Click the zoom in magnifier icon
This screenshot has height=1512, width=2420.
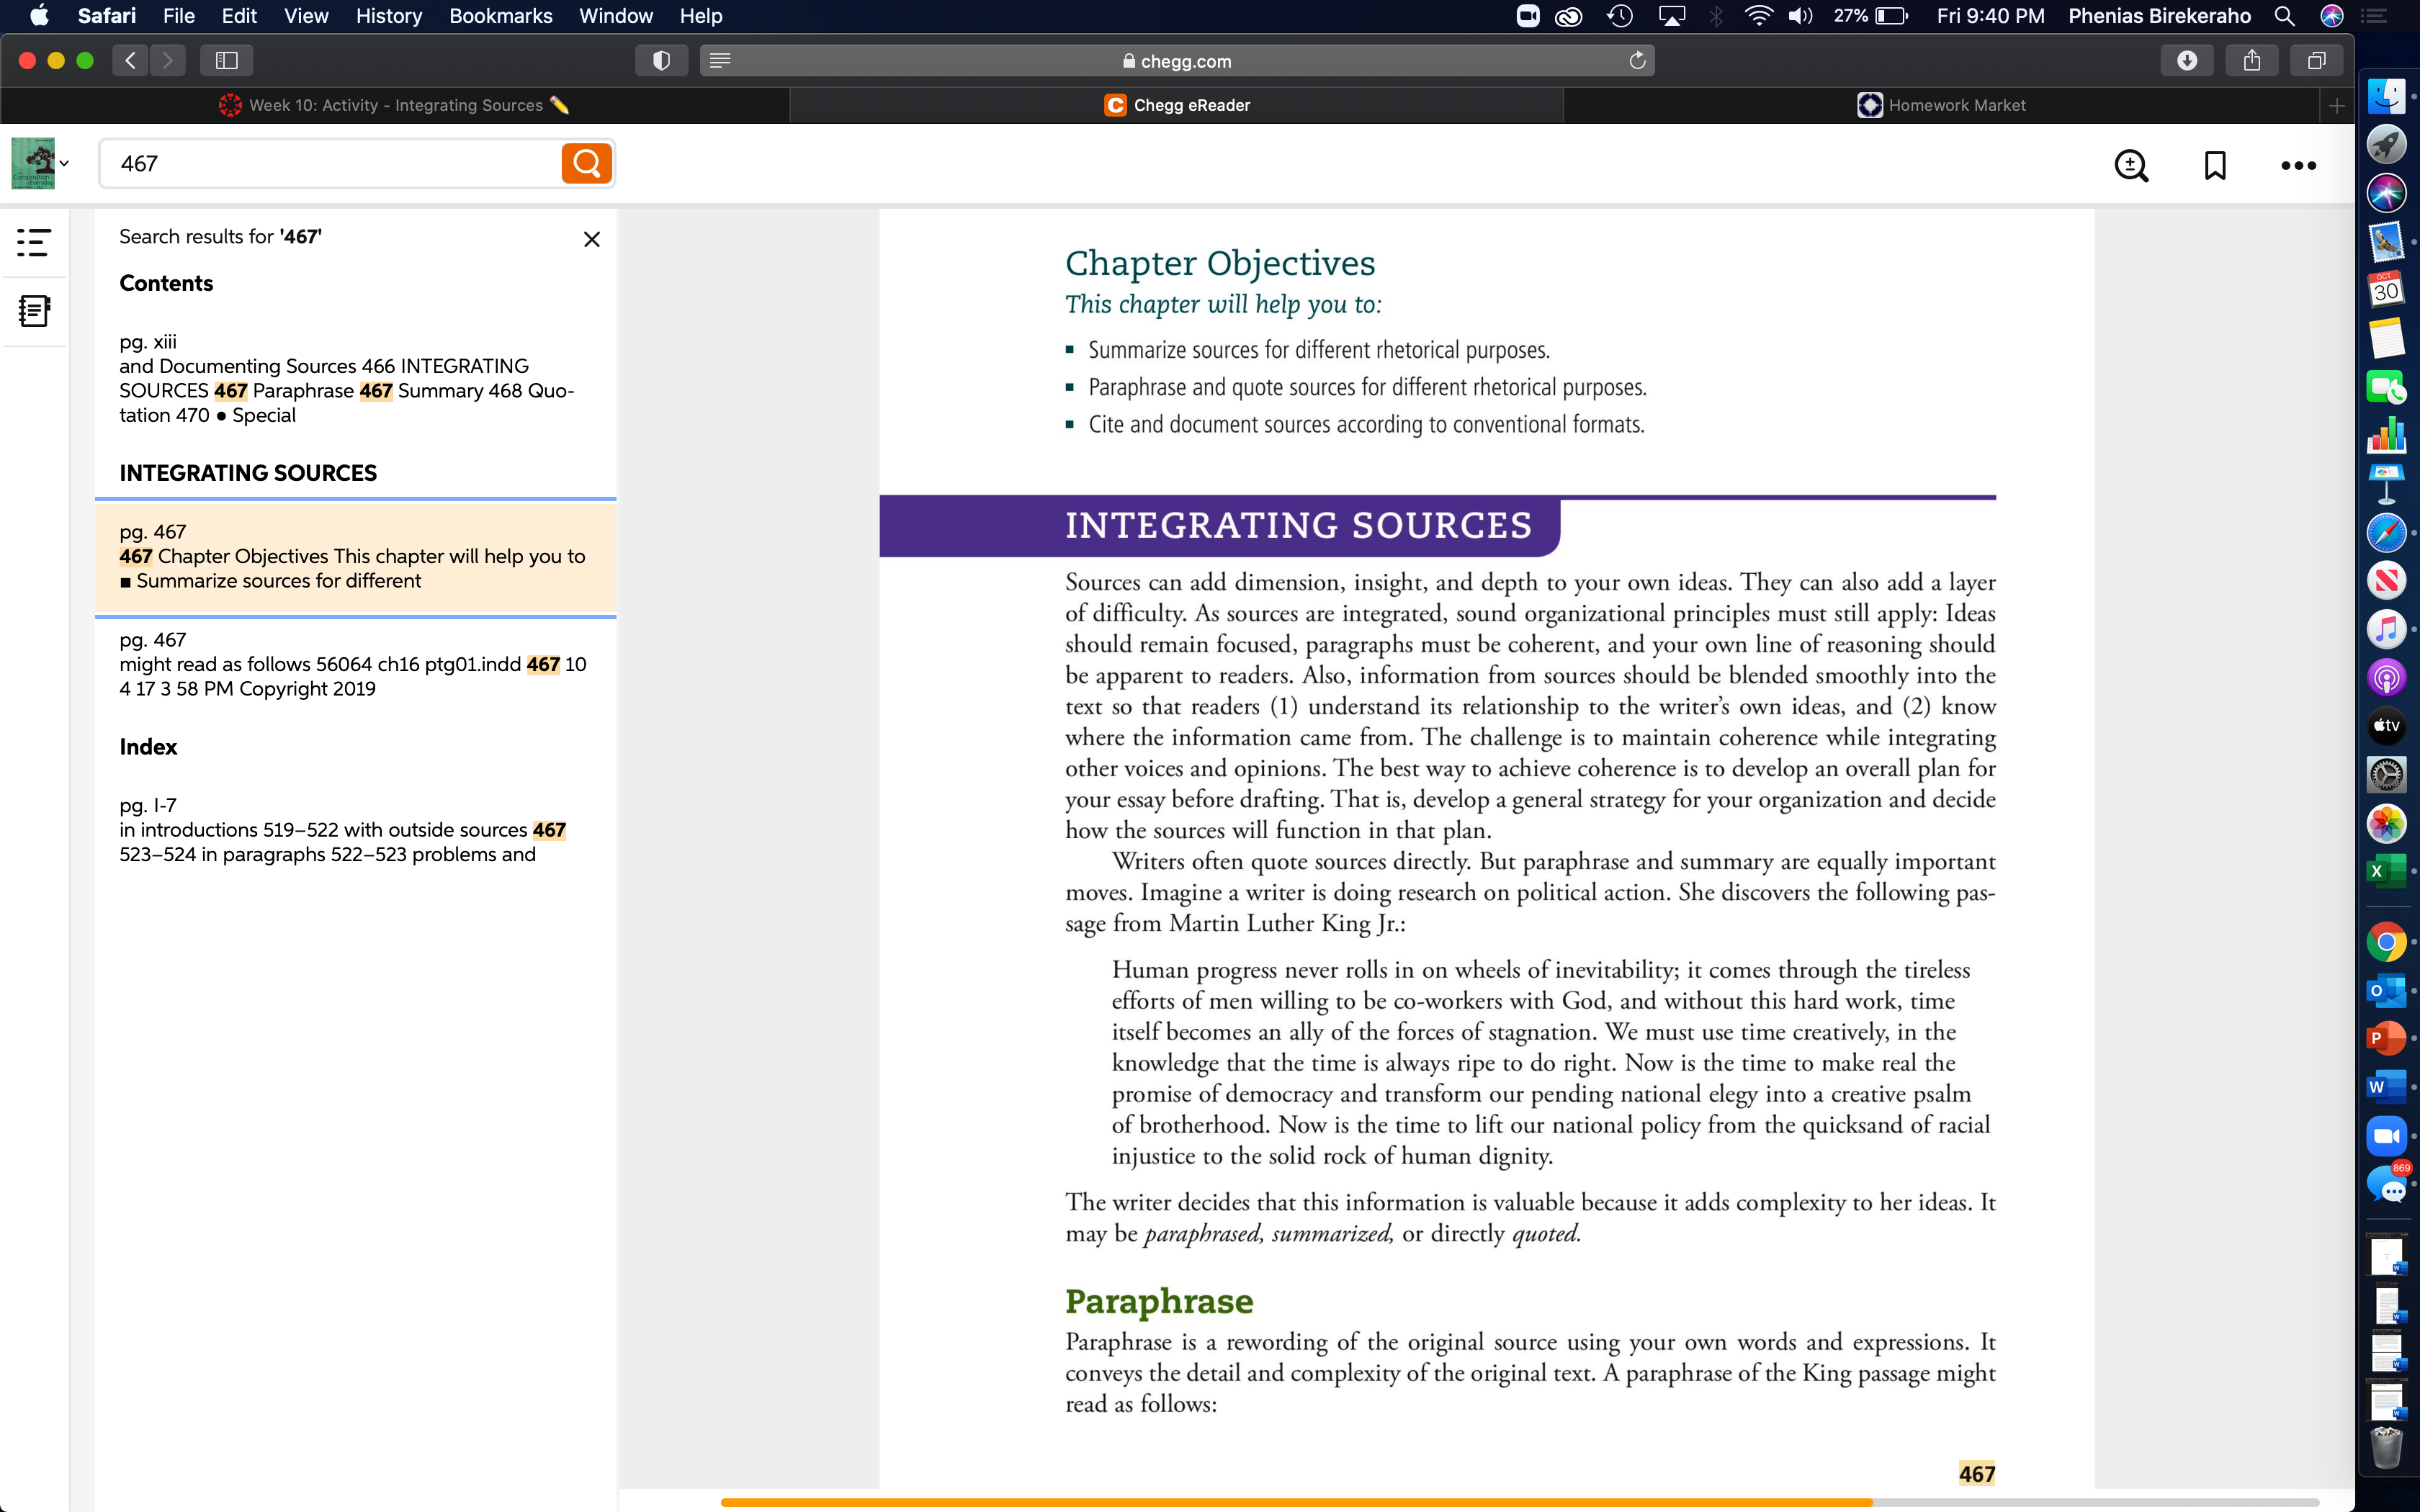[2131, 165]
